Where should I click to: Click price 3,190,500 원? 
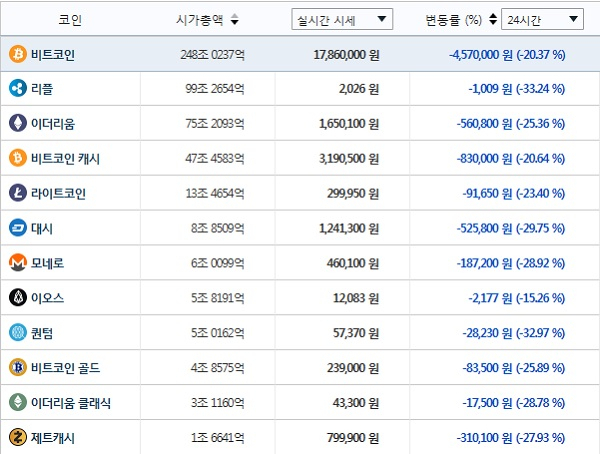pyautogui.click(x=349, y=159)
